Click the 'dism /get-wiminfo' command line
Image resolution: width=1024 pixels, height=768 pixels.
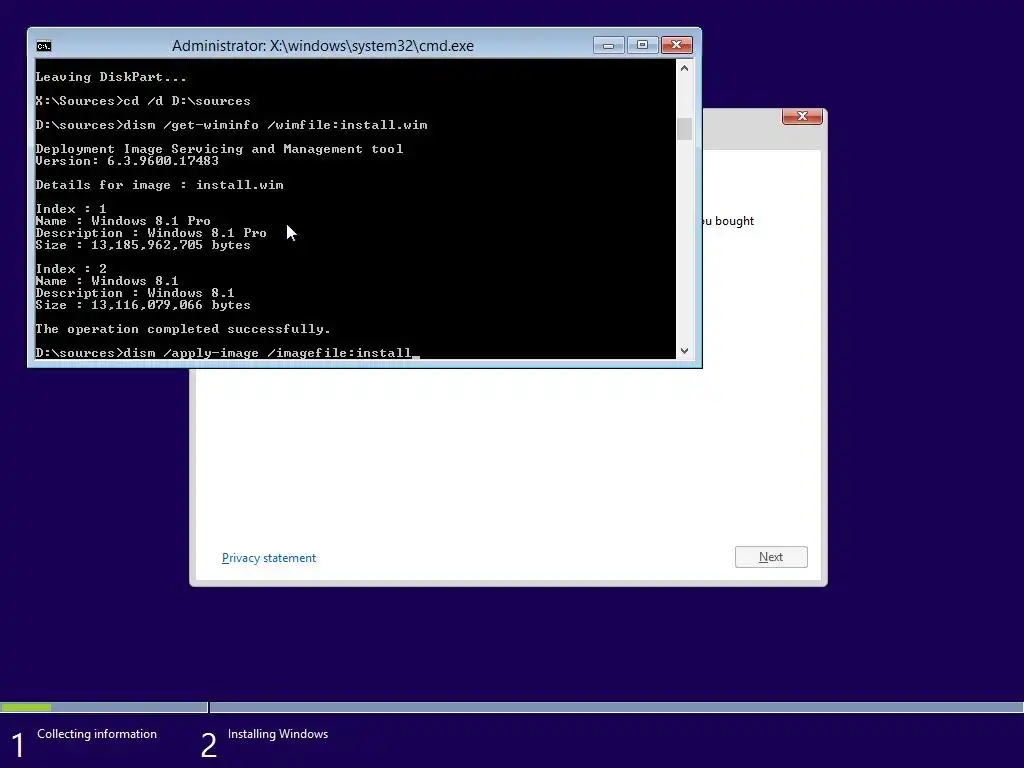231,125
